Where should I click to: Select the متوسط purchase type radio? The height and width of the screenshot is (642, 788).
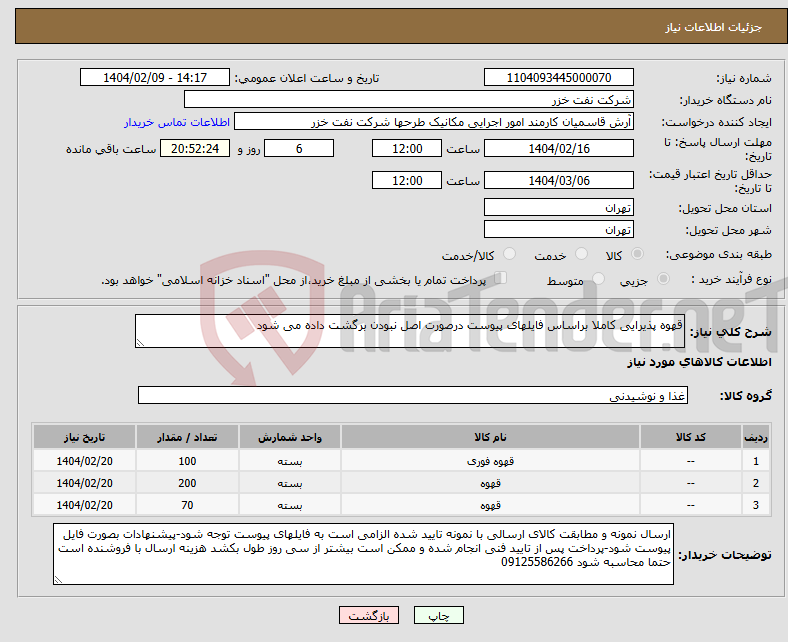pos(598,279)
